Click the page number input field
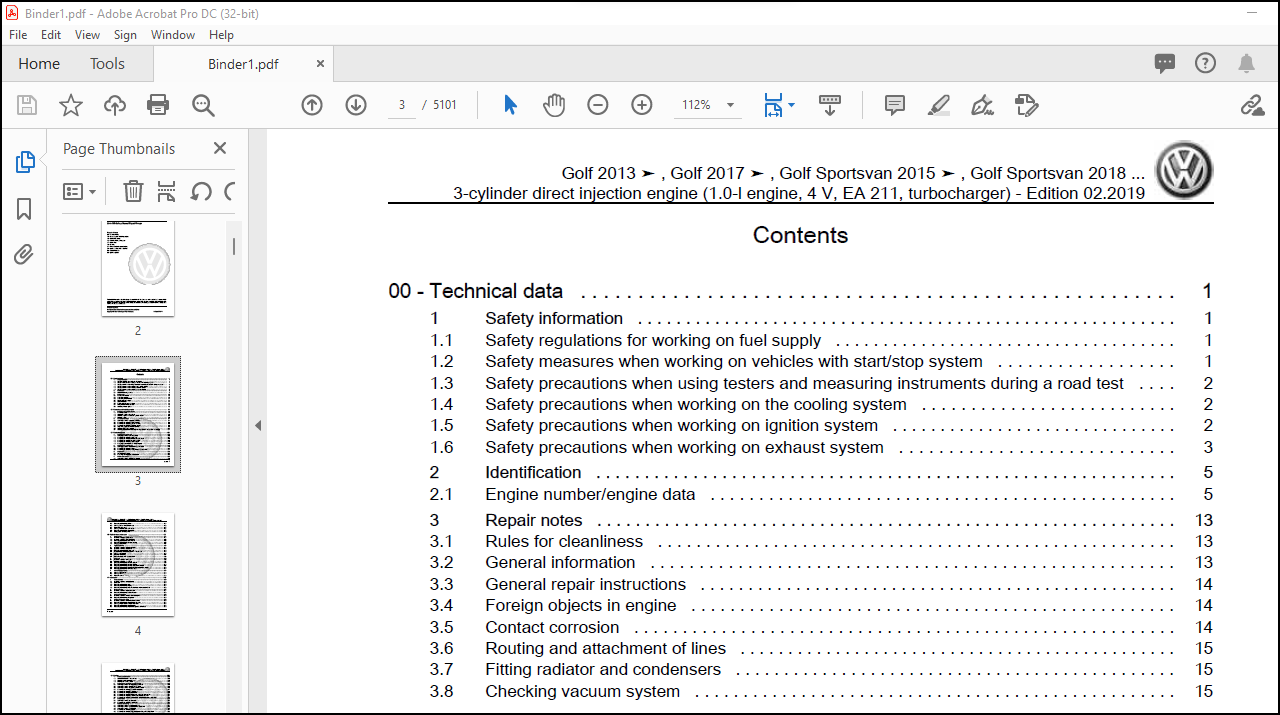This screenshot has width=1280, height=715. (x=402, y=105)
